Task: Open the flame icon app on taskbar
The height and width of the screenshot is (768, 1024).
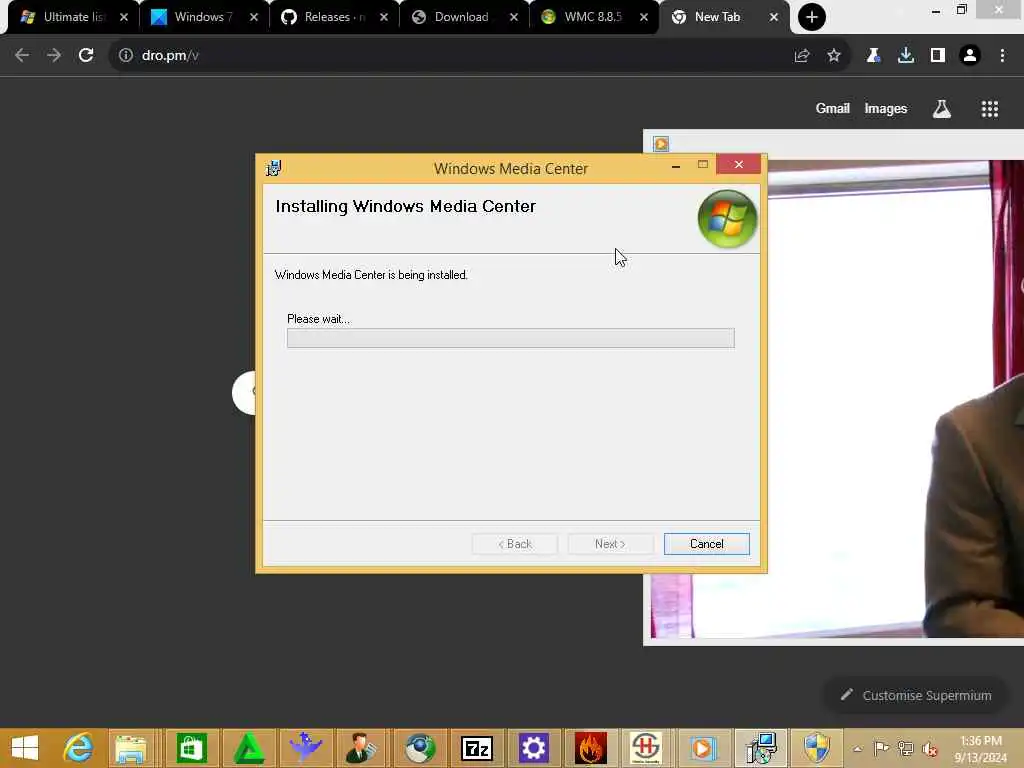Action: coord(590,748)
